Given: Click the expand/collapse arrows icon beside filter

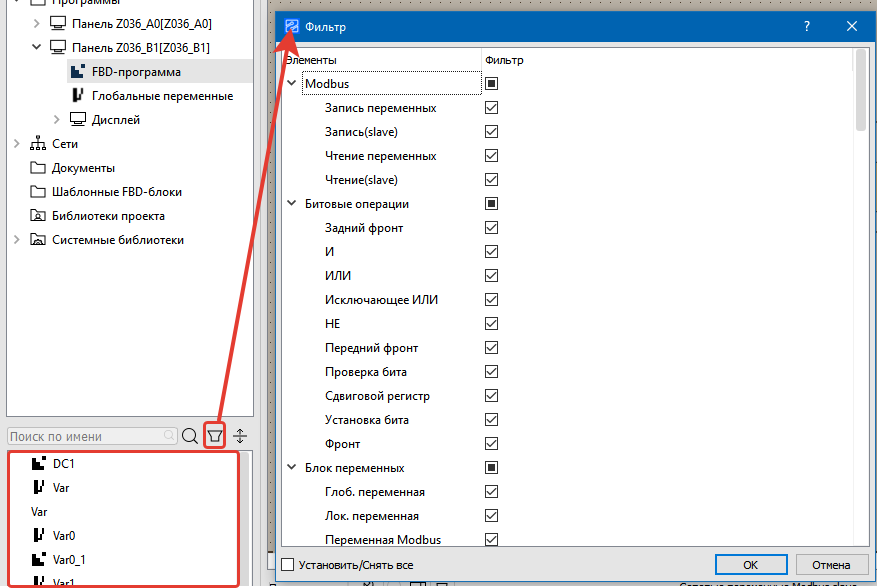Looking at the screenshot, I should 240,436.
